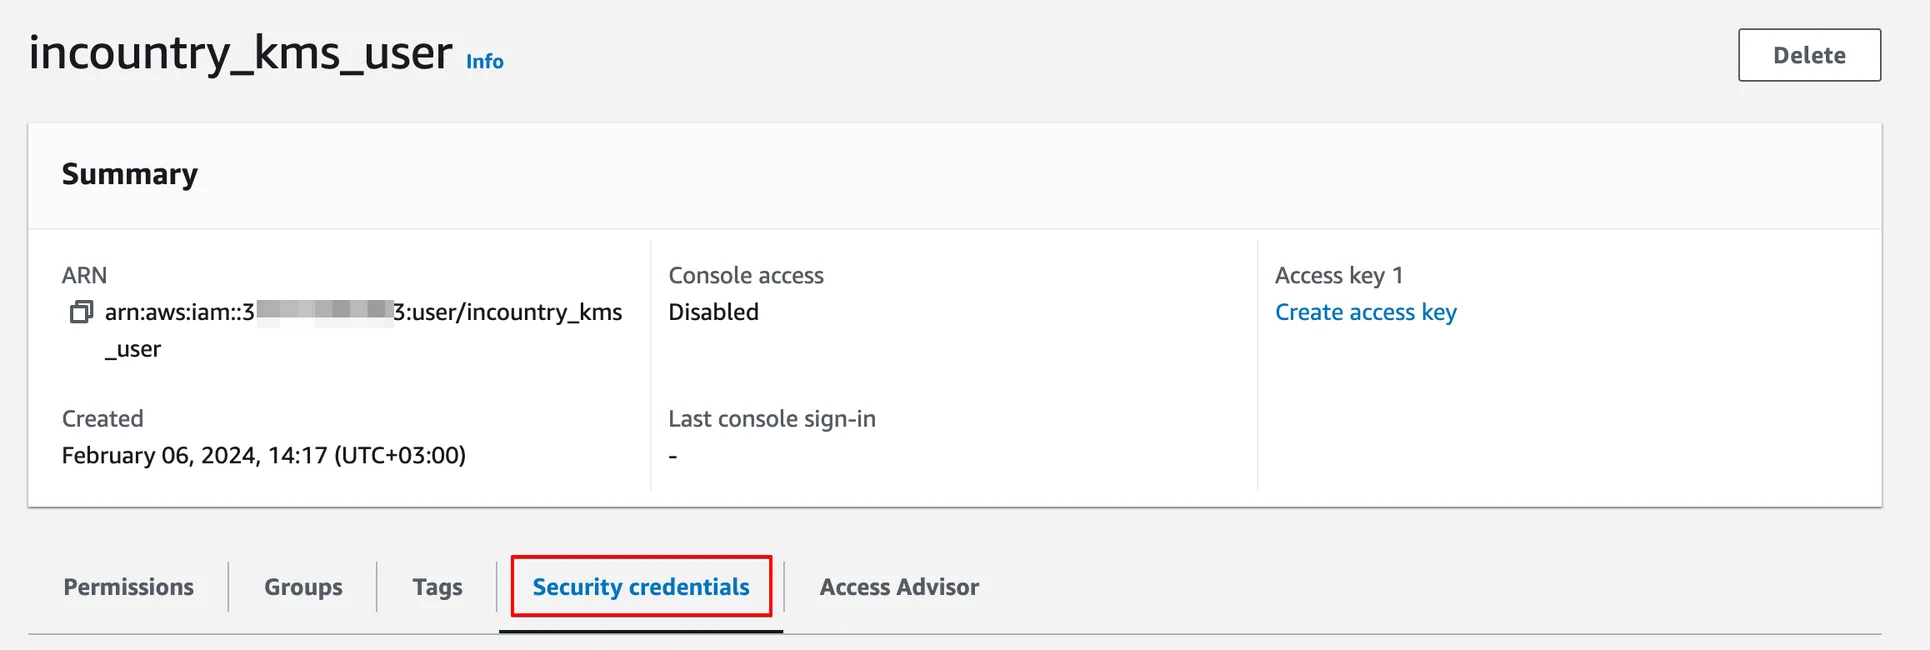This screenshot has width=1930, height=650.
Task: Click the Access key 1 label
Action: point(1338,275)
